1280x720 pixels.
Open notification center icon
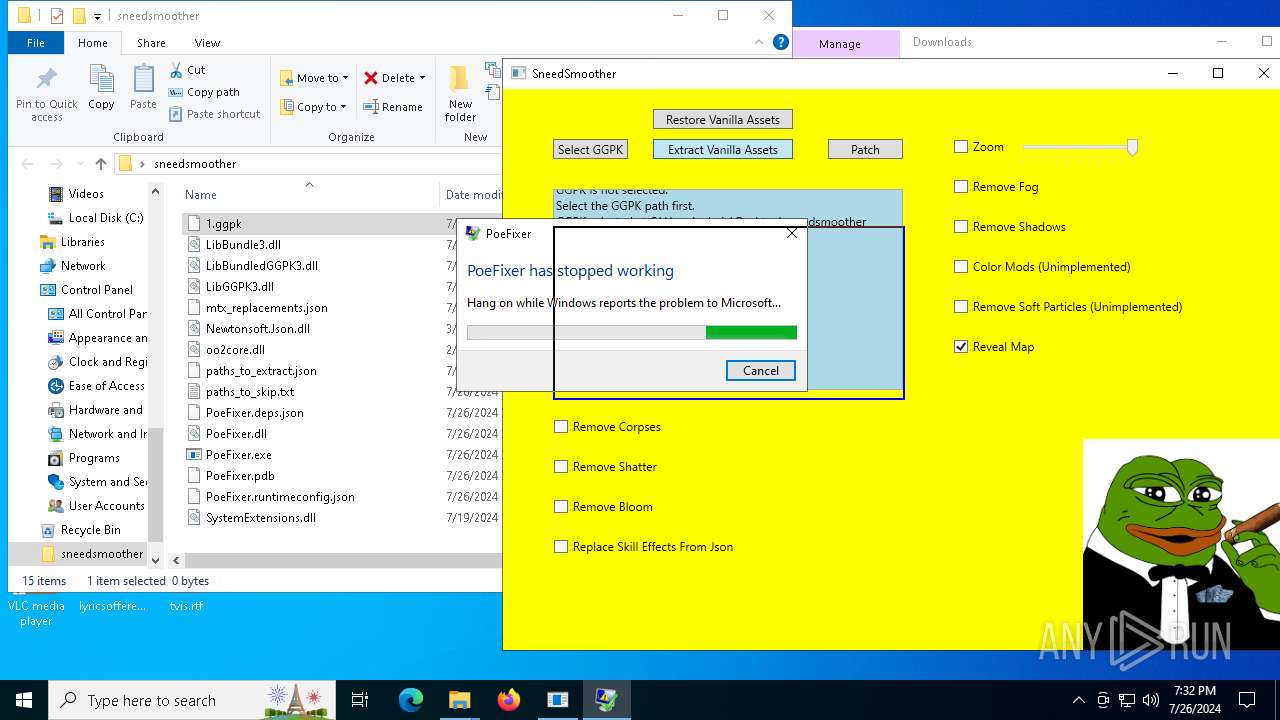(1247, 700)
